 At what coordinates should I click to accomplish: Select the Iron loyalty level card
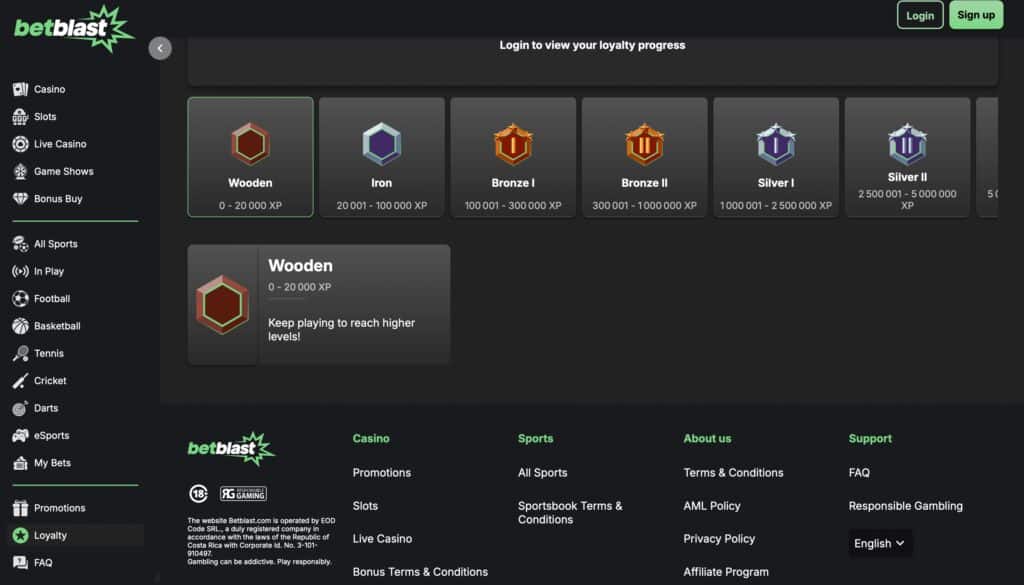(x=382, y=157)
